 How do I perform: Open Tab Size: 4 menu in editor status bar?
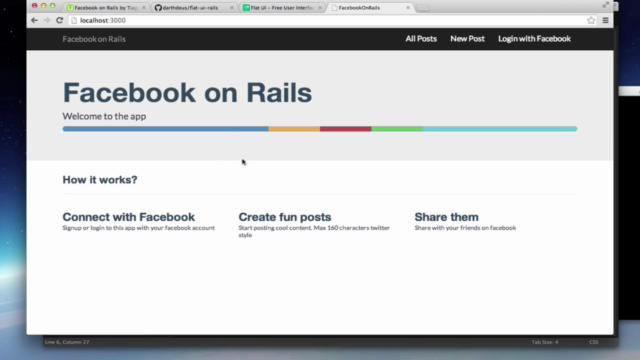pyautogui.click(x=545, y=342)
